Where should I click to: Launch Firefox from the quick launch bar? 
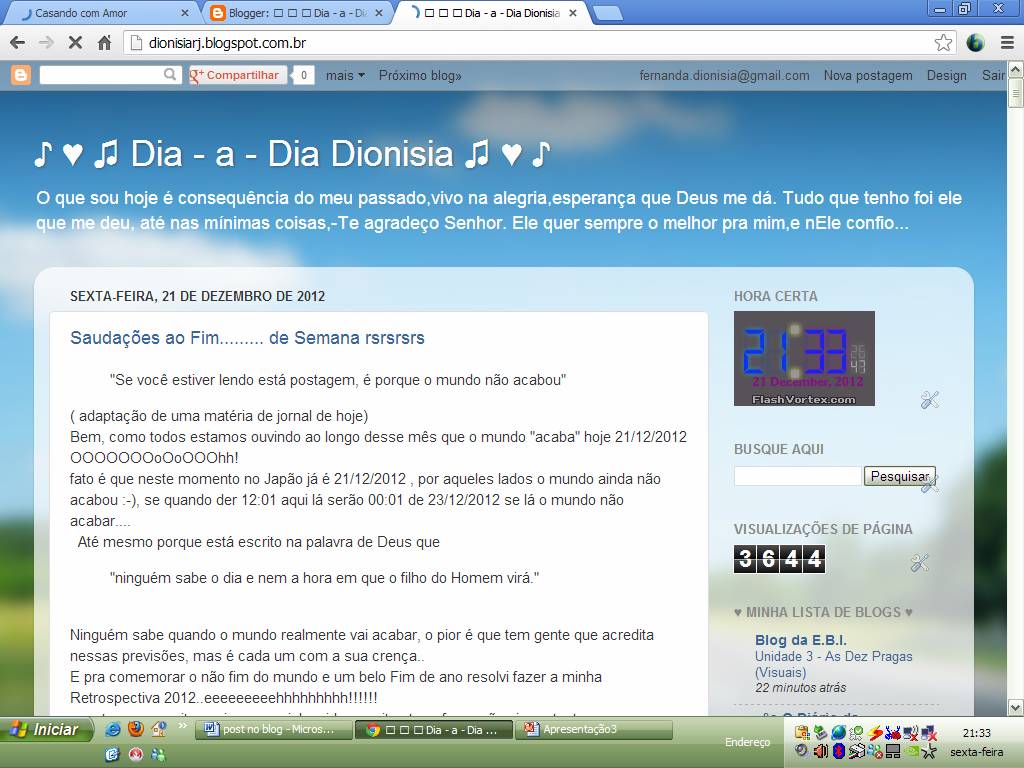136,729
